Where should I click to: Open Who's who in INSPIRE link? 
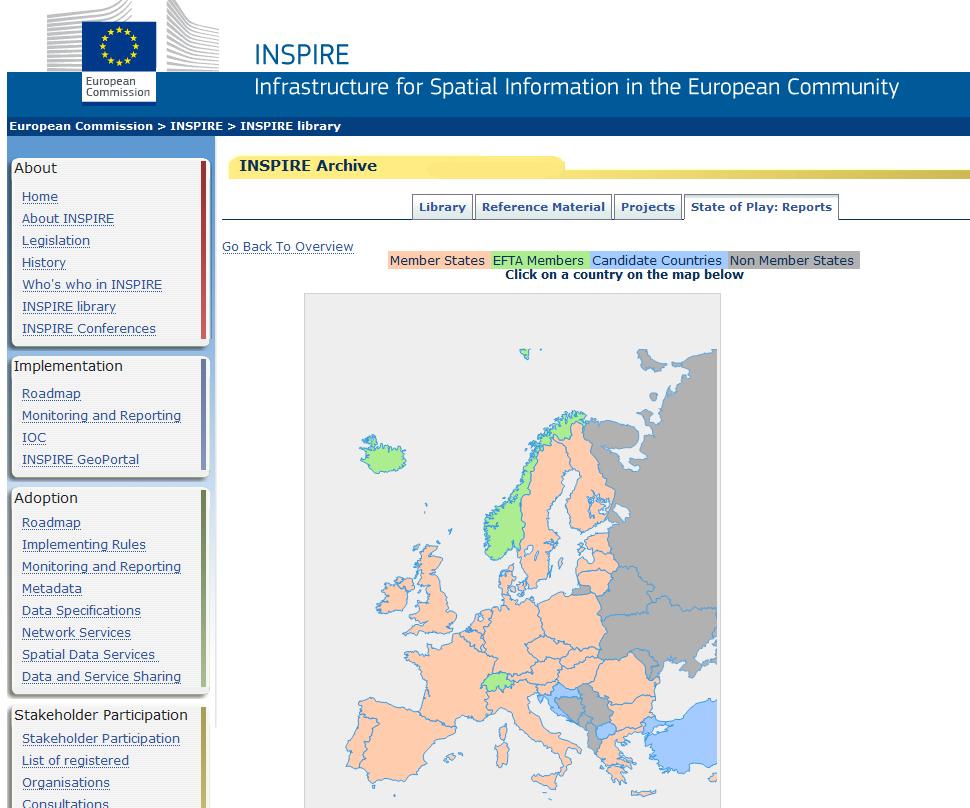point(92,285)
